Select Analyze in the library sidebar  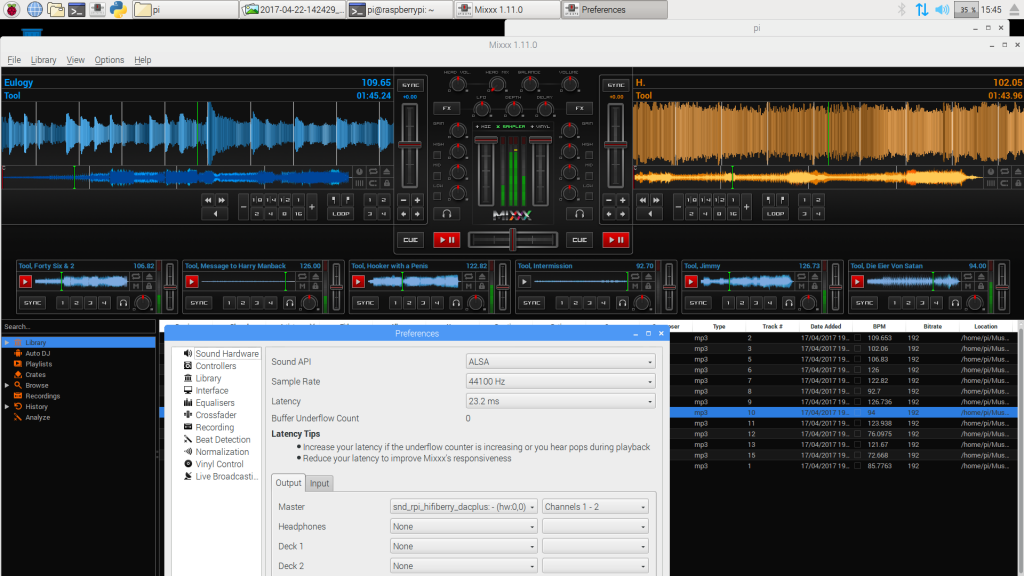pos(36,417)
